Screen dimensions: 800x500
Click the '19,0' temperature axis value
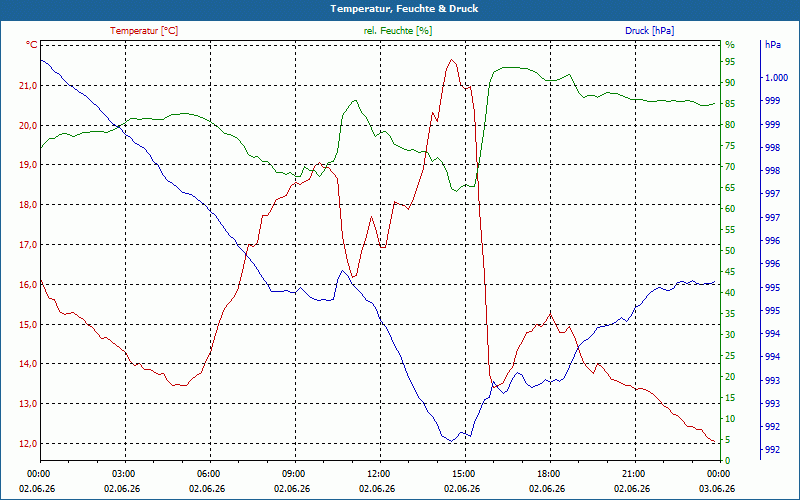29,165
